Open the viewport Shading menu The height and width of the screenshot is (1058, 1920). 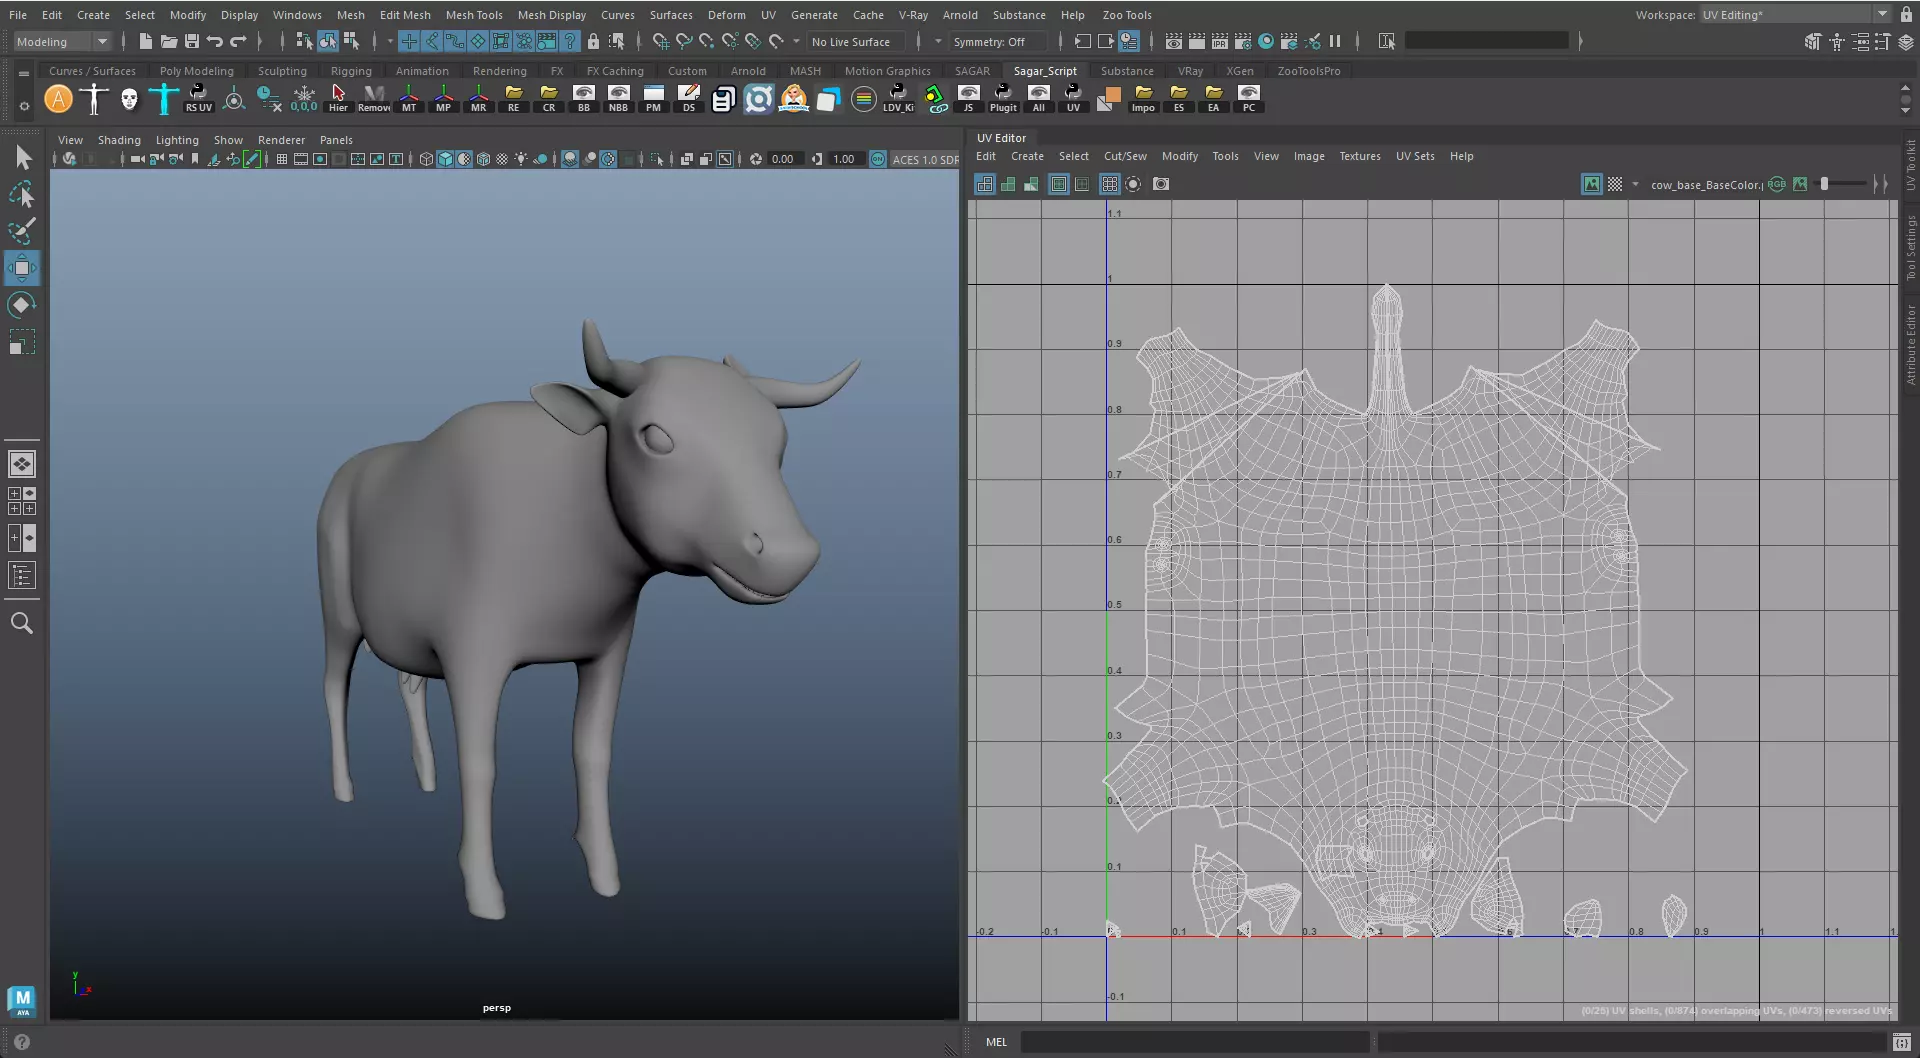point(119,140)
